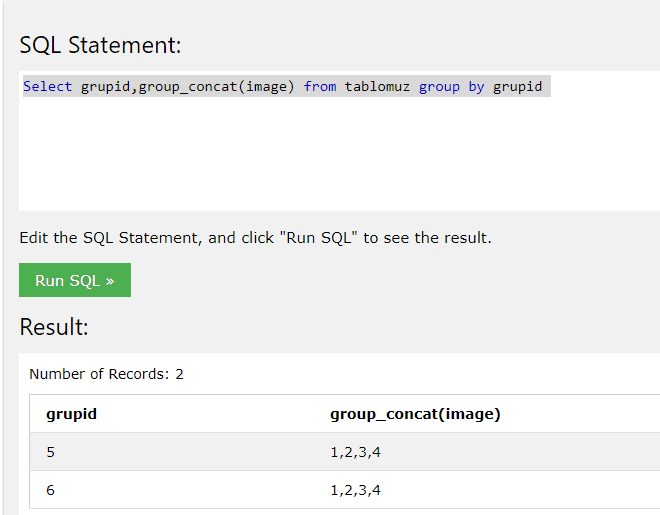Click the blue group keyword in query

coord(439,87)
